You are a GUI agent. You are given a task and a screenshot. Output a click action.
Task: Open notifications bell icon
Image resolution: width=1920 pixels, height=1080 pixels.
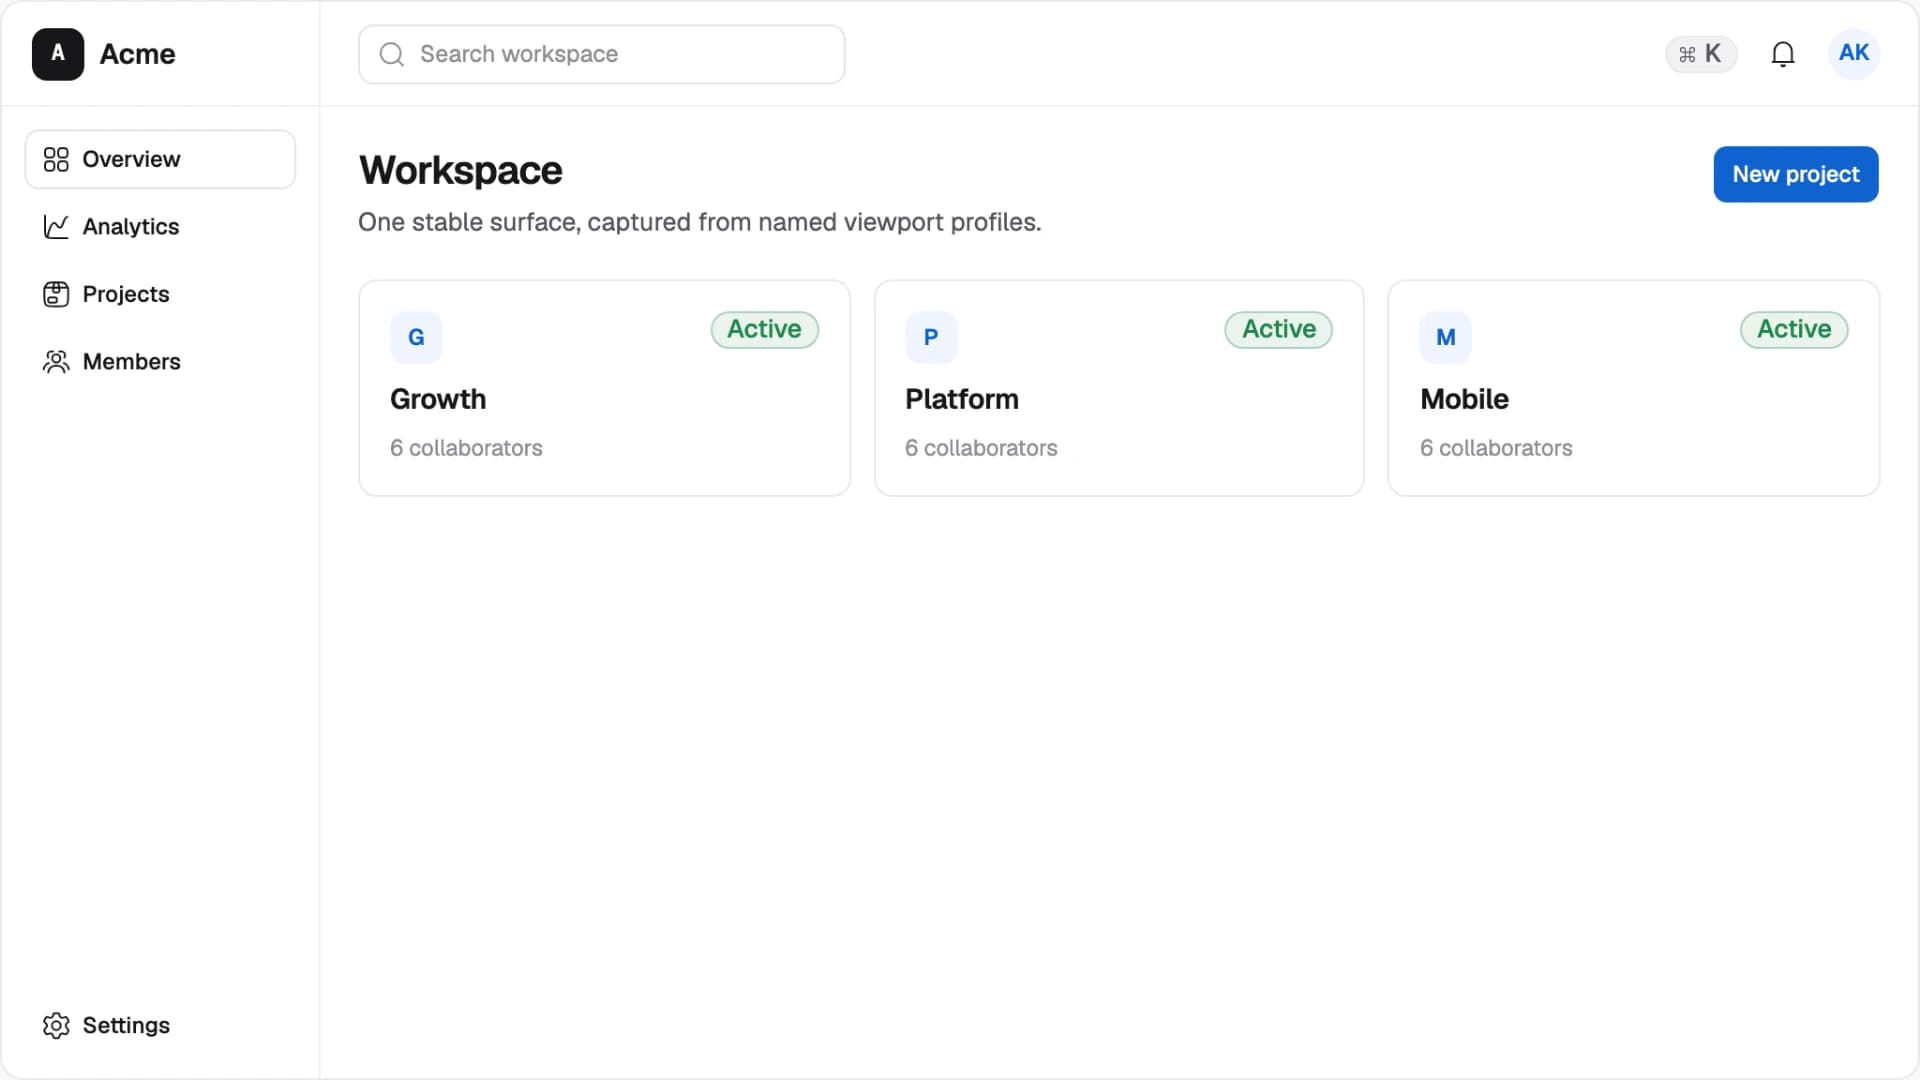pyautogui.click(x=1783, y=54)
